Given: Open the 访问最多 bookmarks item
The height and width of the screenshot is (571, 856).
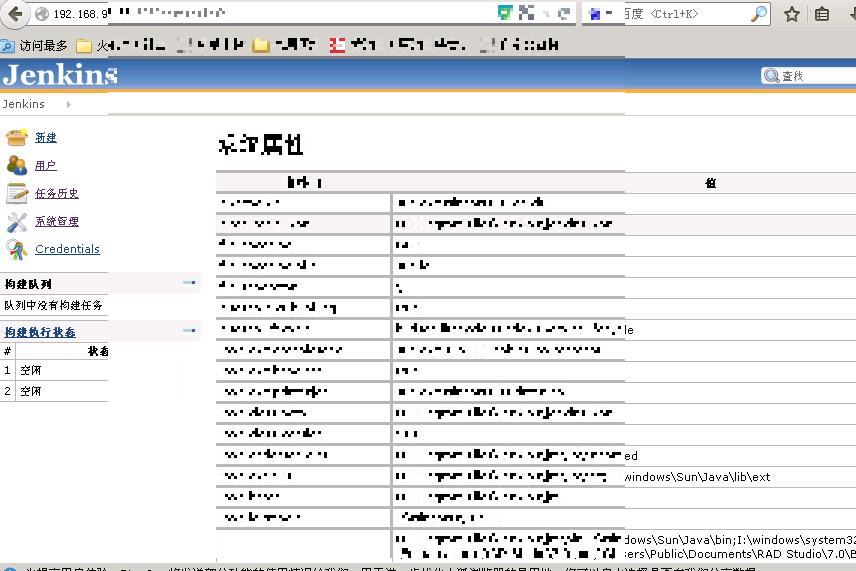Looking at the screenshot, I should point(35,45).
